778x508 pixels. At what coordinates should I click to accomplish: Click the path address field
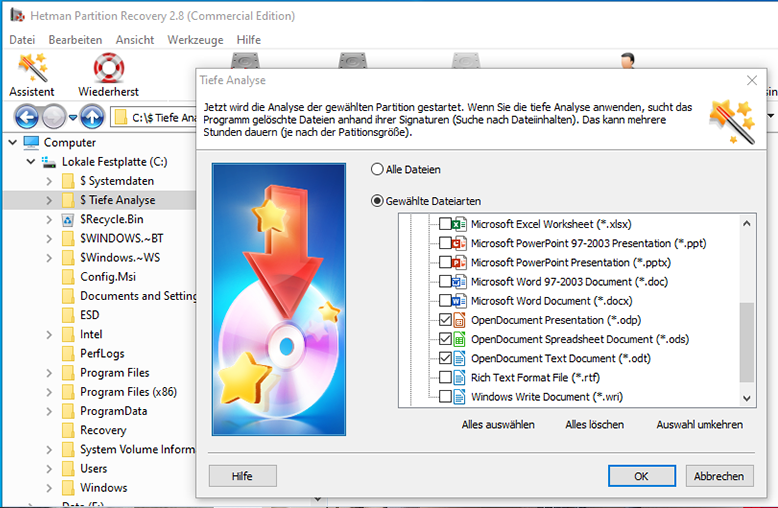[153, 118]
